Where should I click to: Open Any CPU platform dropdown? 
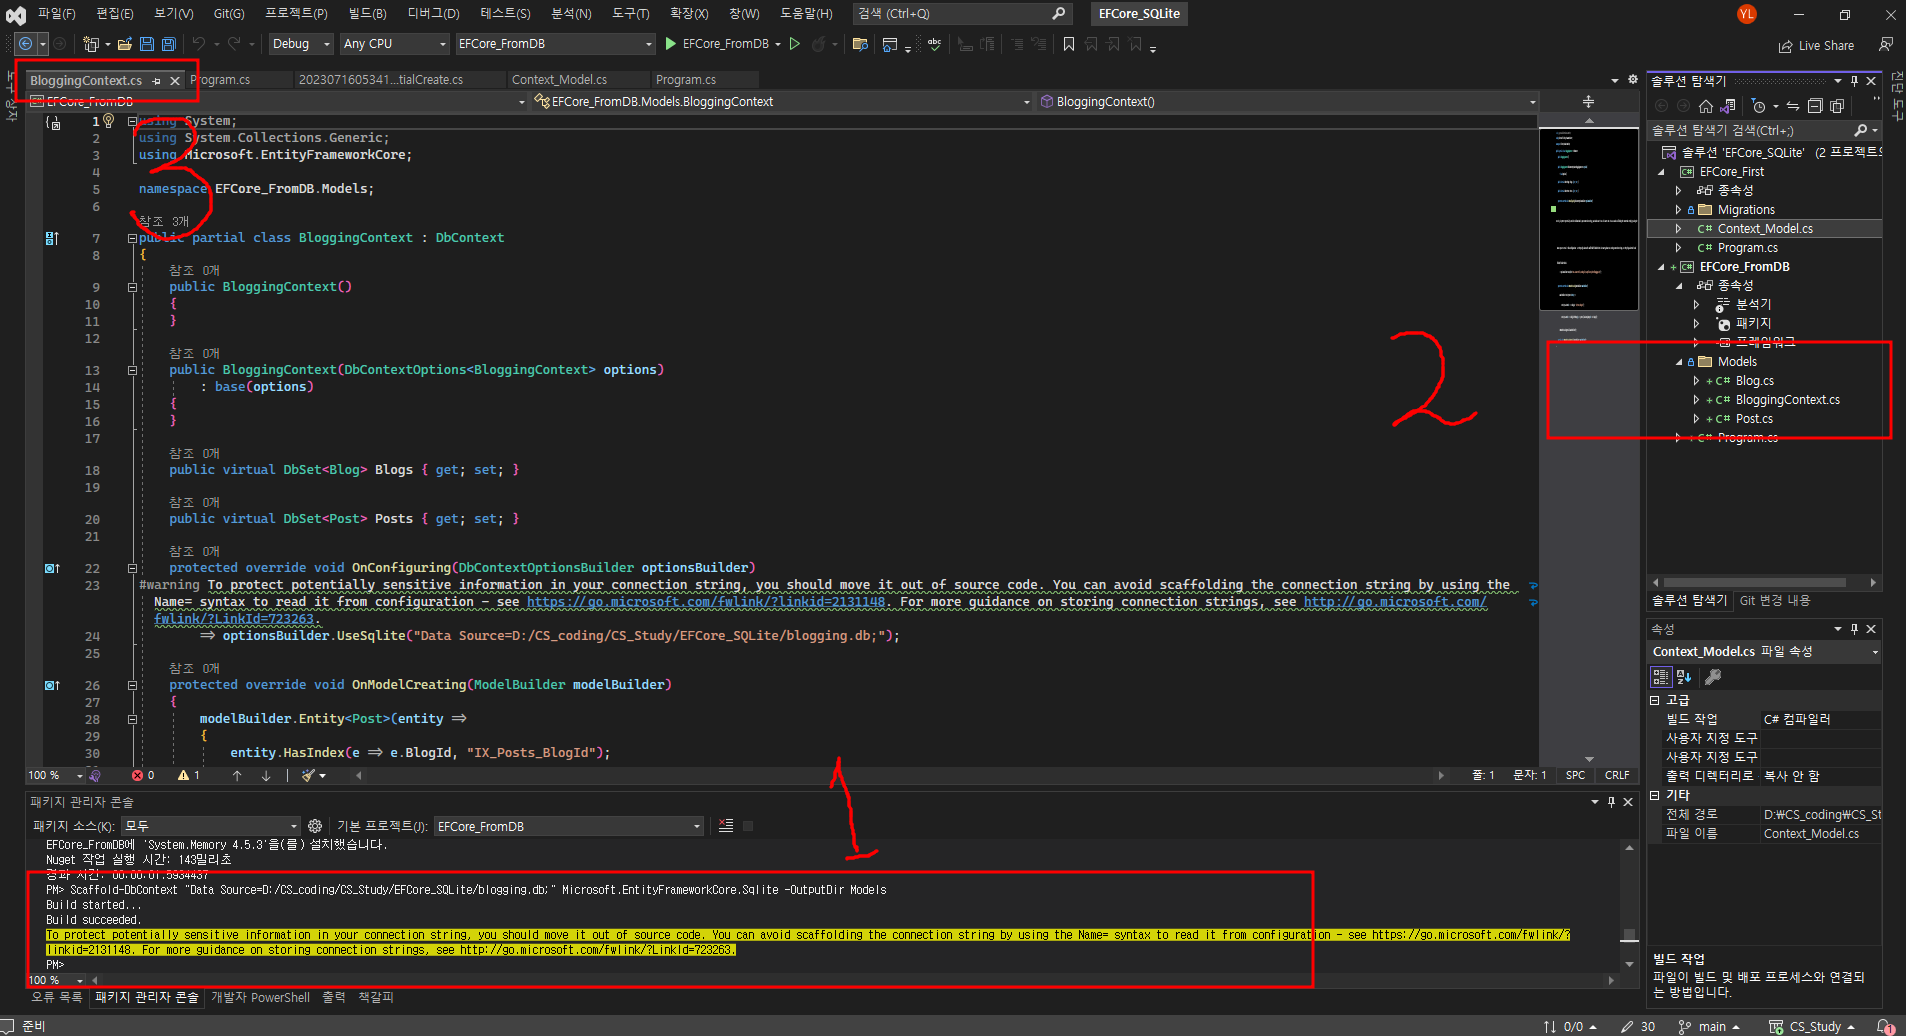tap(395, 44)
